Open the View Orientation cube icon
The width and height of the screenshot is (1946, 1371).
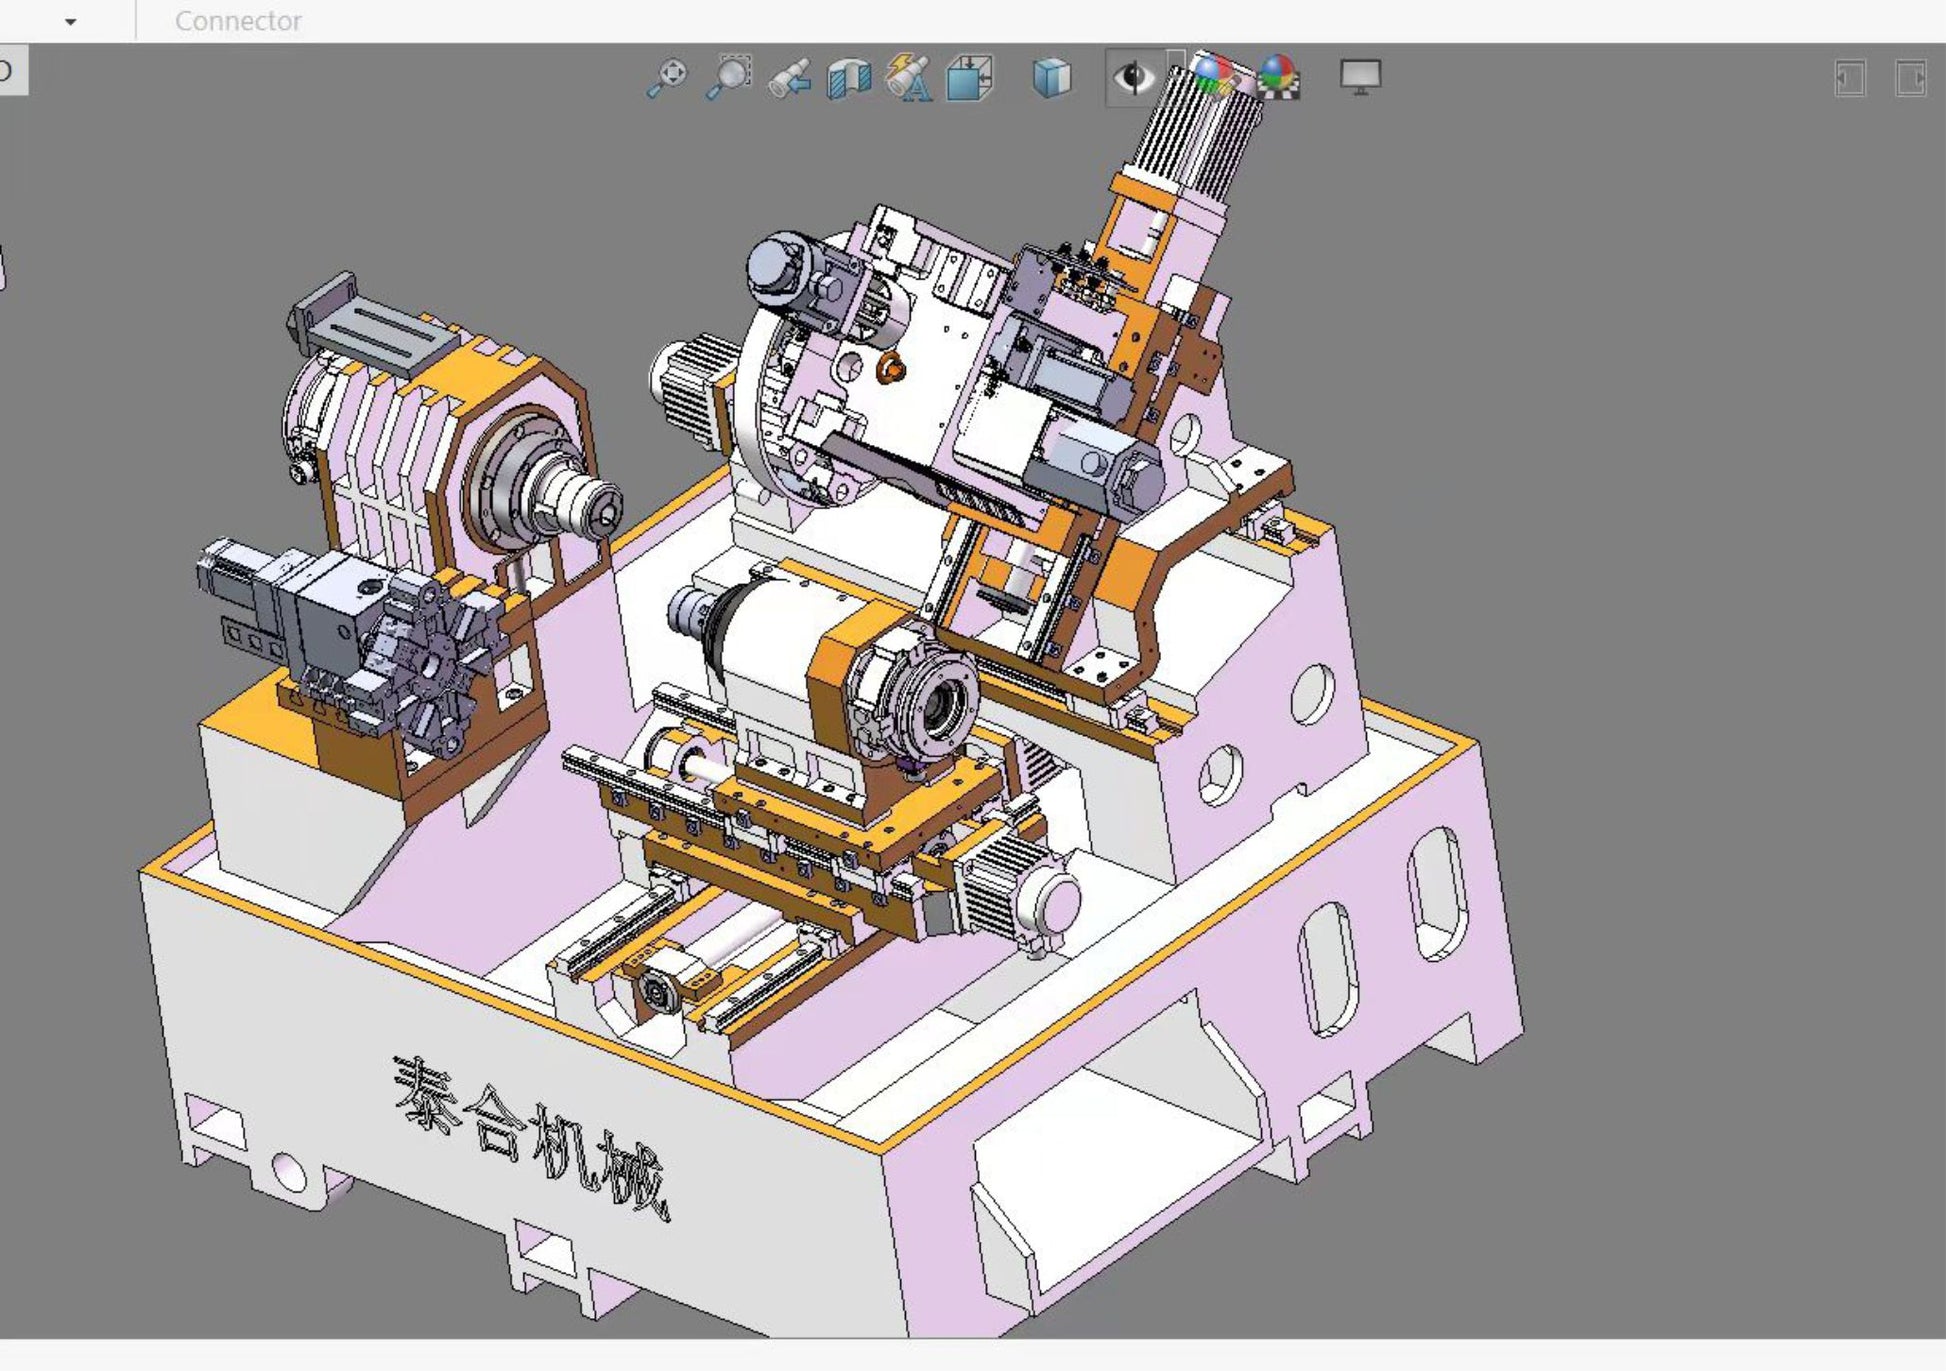pyautogui.click(x=969, y=78)
